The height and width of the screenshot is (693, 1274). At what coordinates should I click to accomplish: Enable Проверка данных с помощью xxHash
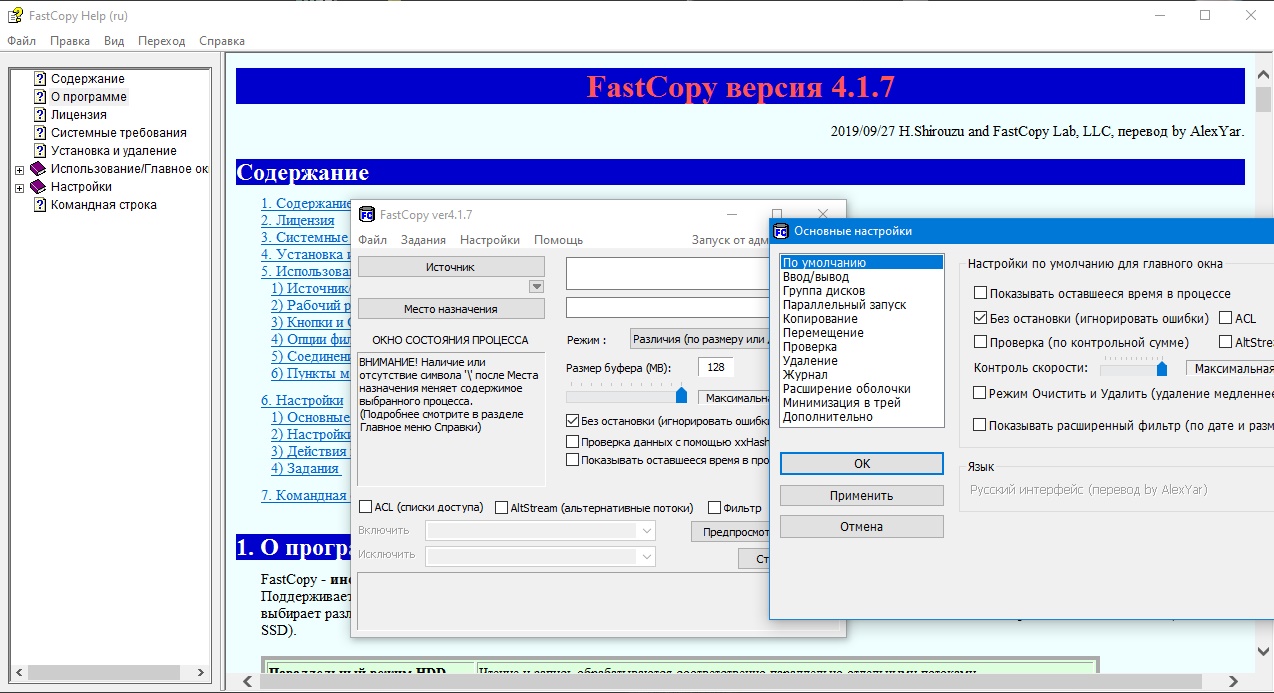coord(573,441)
